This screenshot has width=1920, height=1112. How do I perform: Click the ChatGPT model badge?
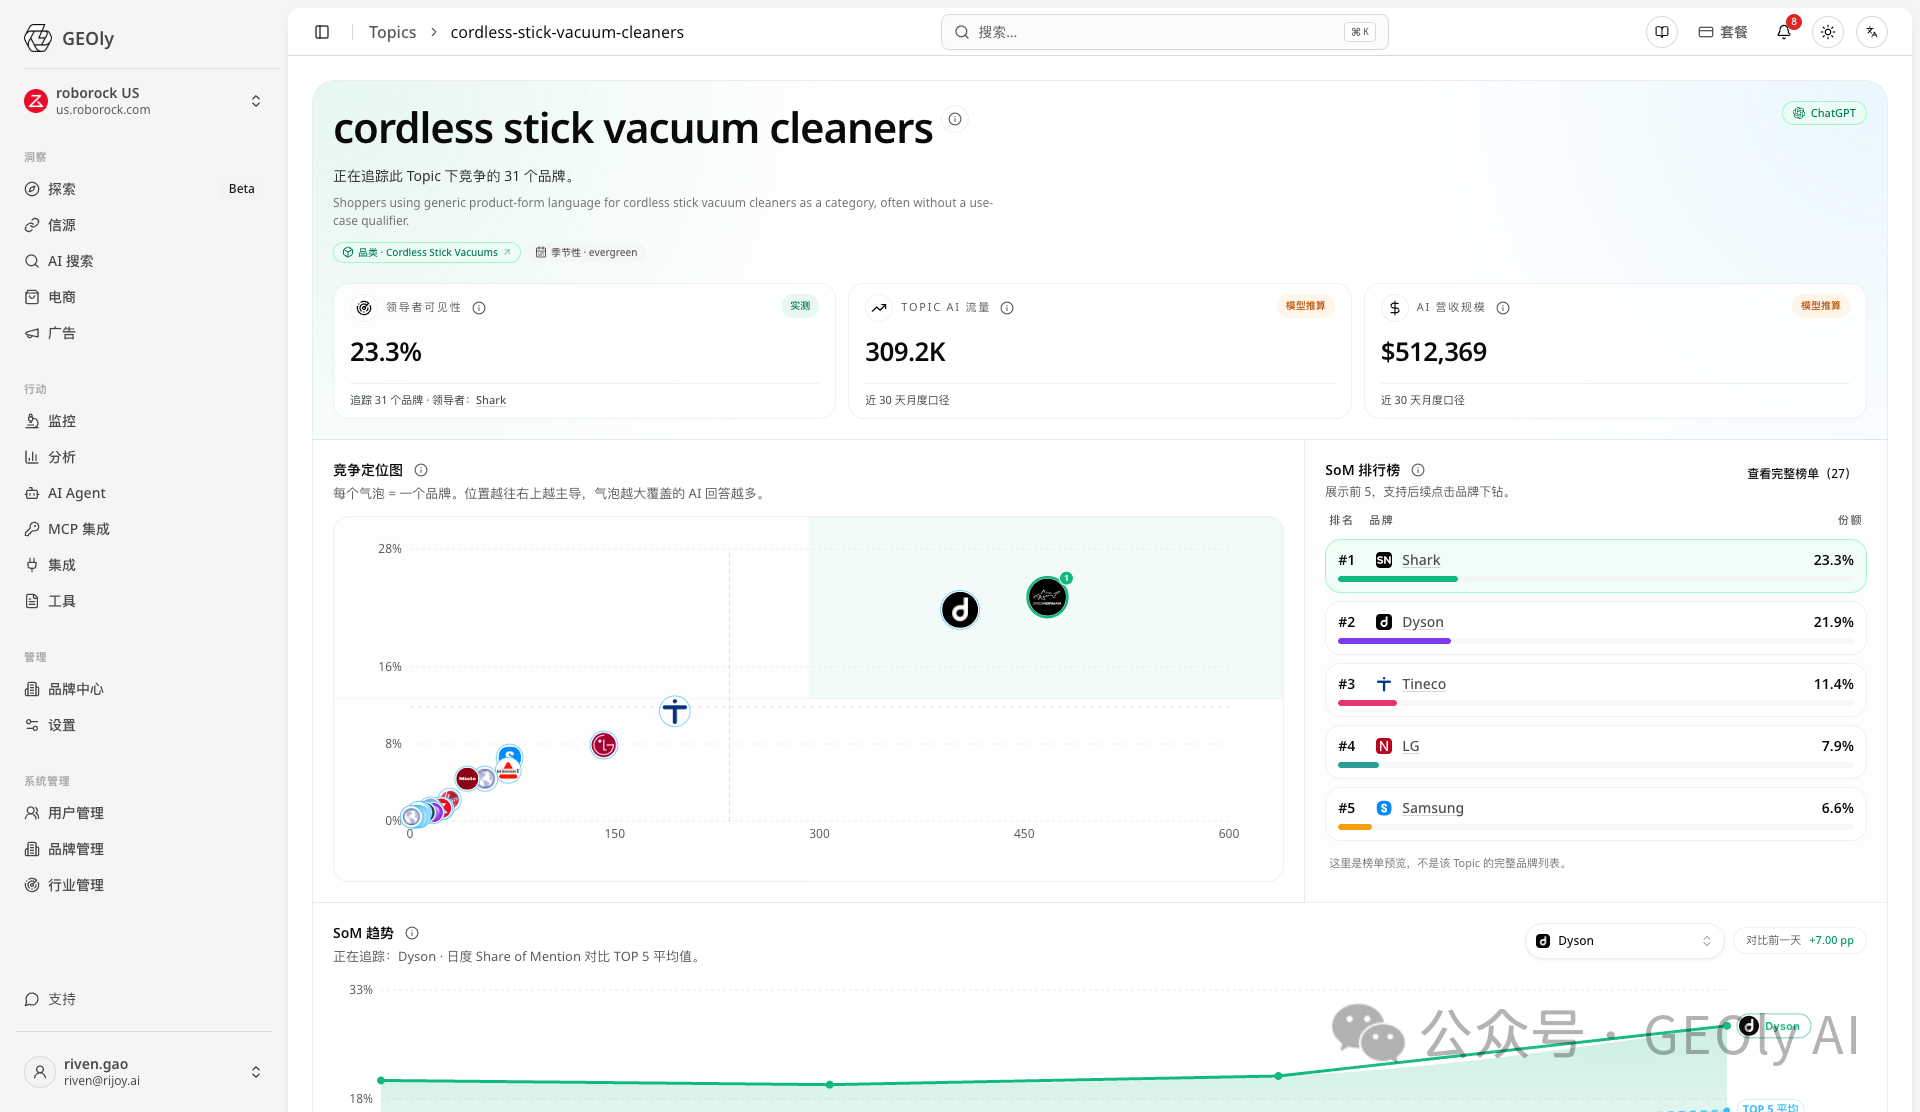click(1824, 113)
